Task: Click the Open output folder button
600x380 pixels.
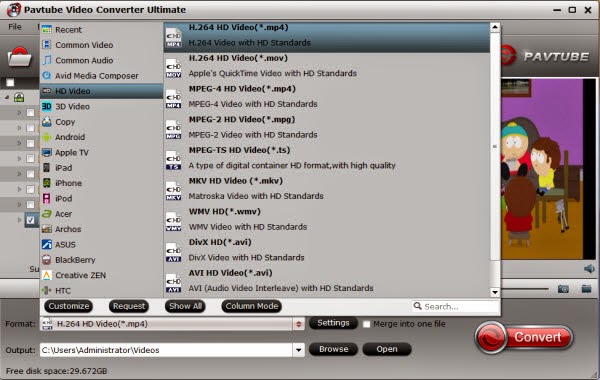Action: pos(387,349)
